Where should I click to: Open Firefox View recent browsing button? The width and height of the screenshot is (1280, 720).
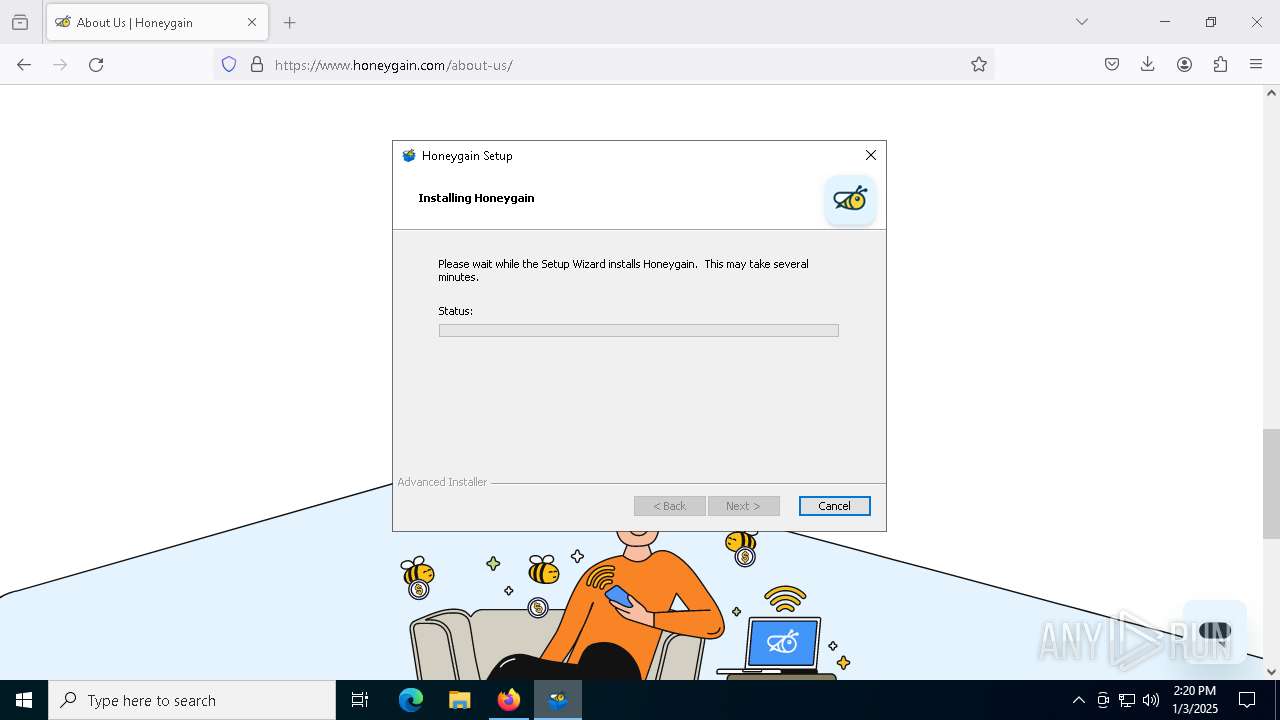click(x=20, y=22)
